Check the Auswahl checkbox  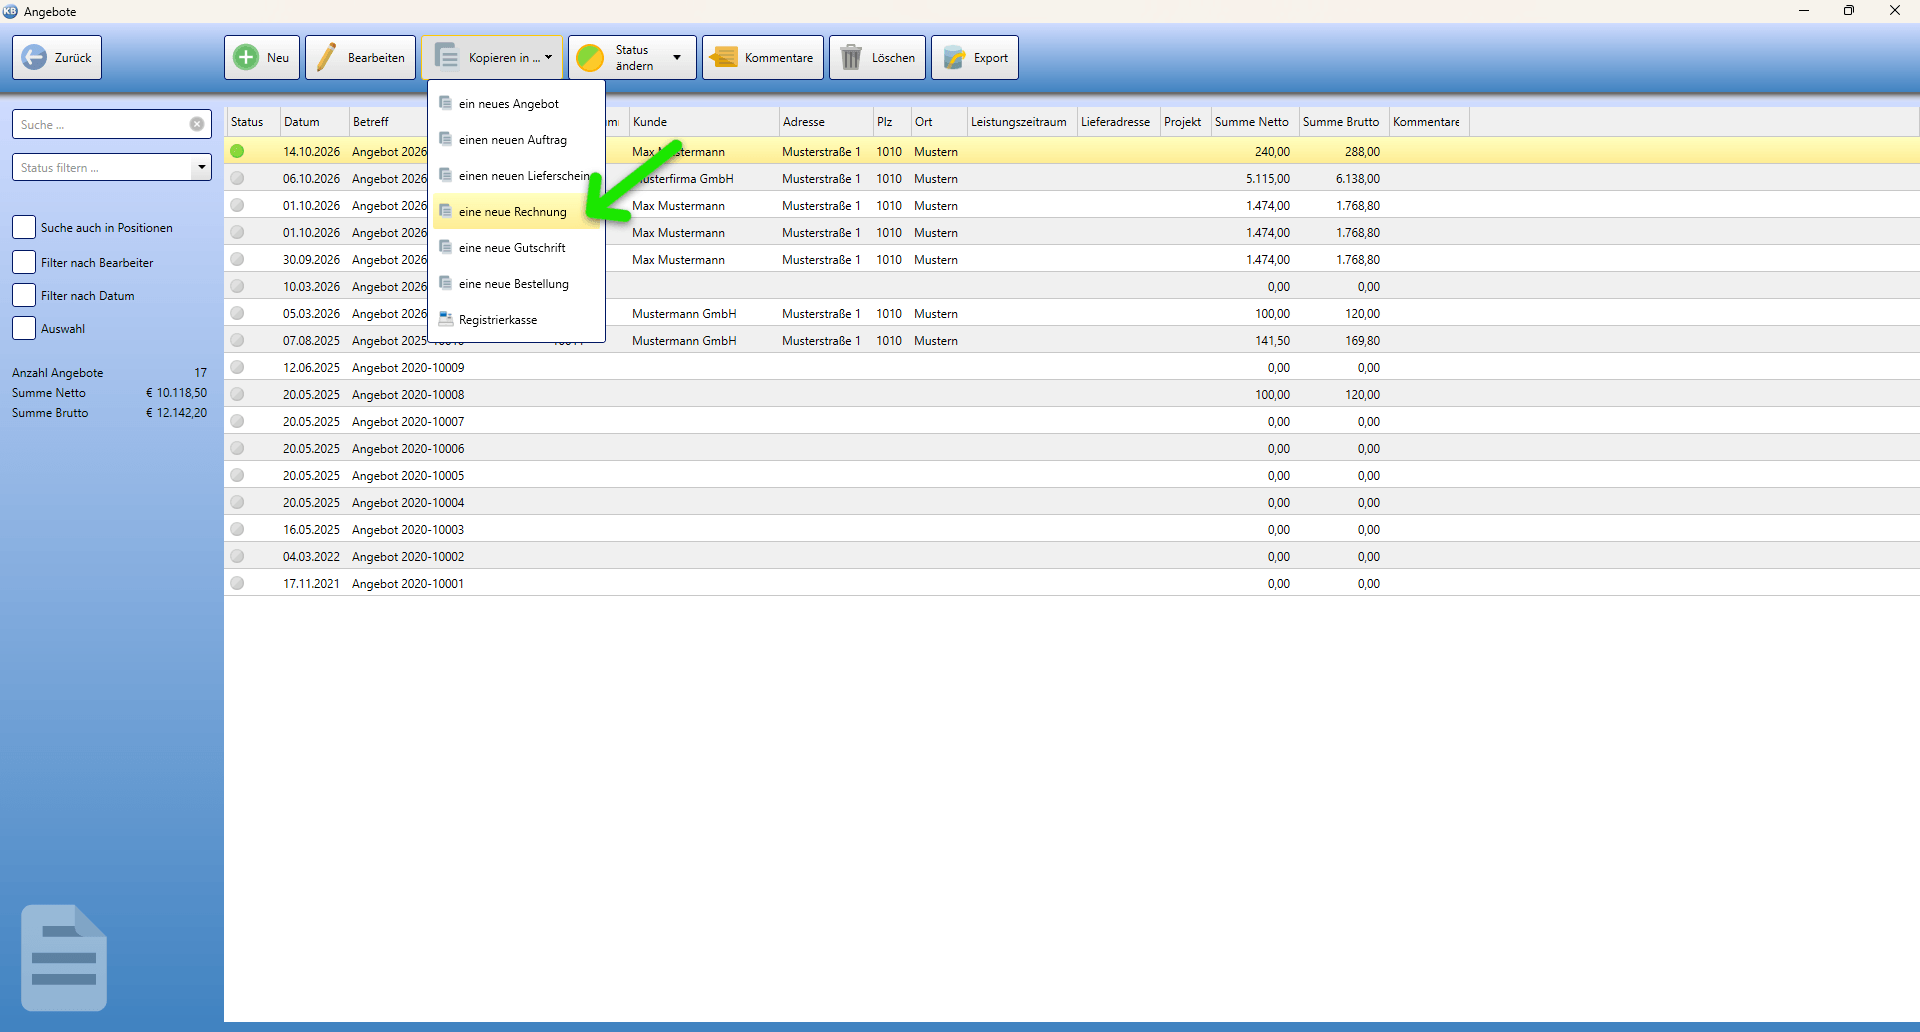tap(24, 328)
